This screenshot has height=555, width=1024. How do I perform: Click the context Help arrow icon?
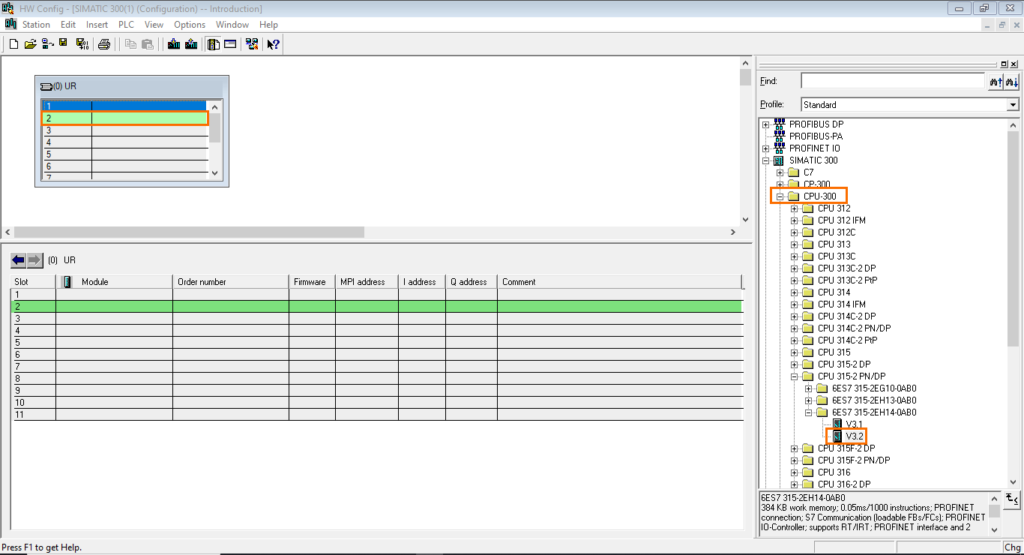click(x=273, y=44)
